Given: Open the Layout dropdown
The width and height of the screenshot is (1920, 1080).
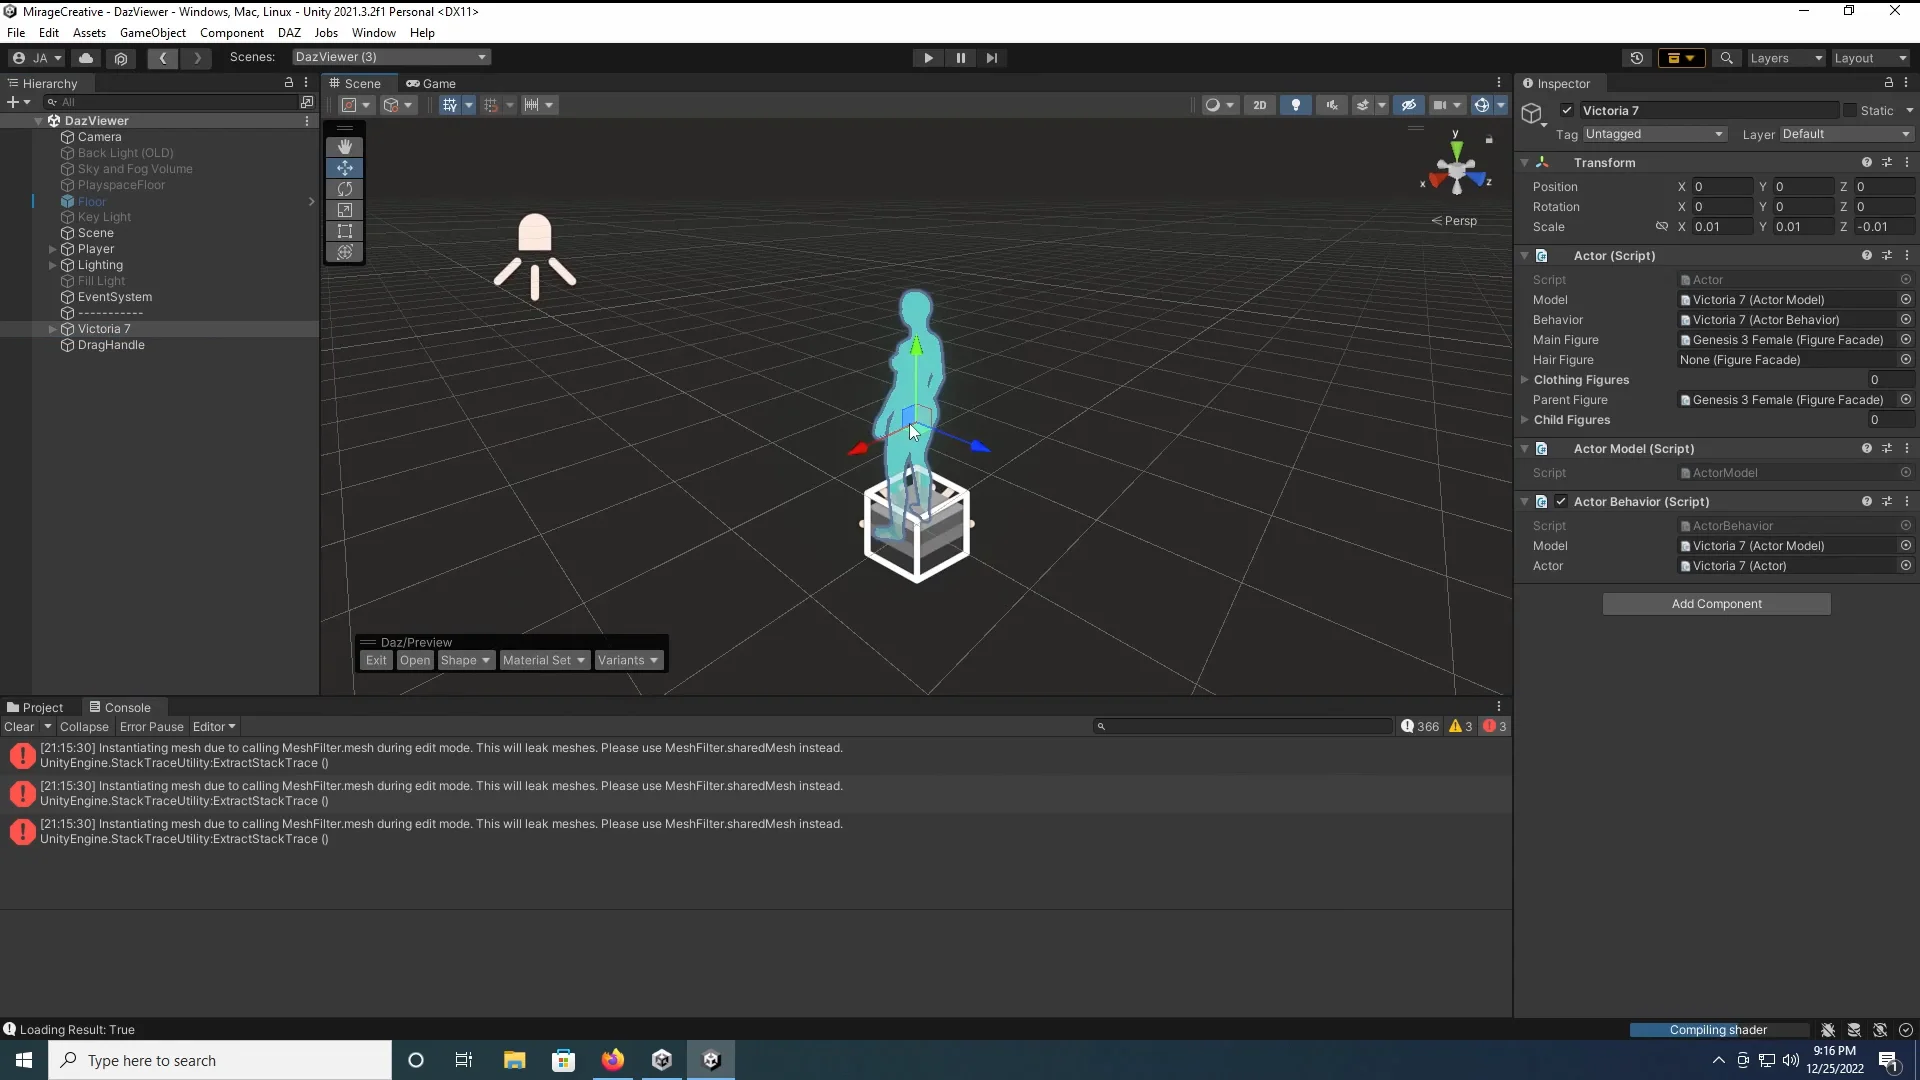Looking at the screenshot, I should (x=1869, y=58).
